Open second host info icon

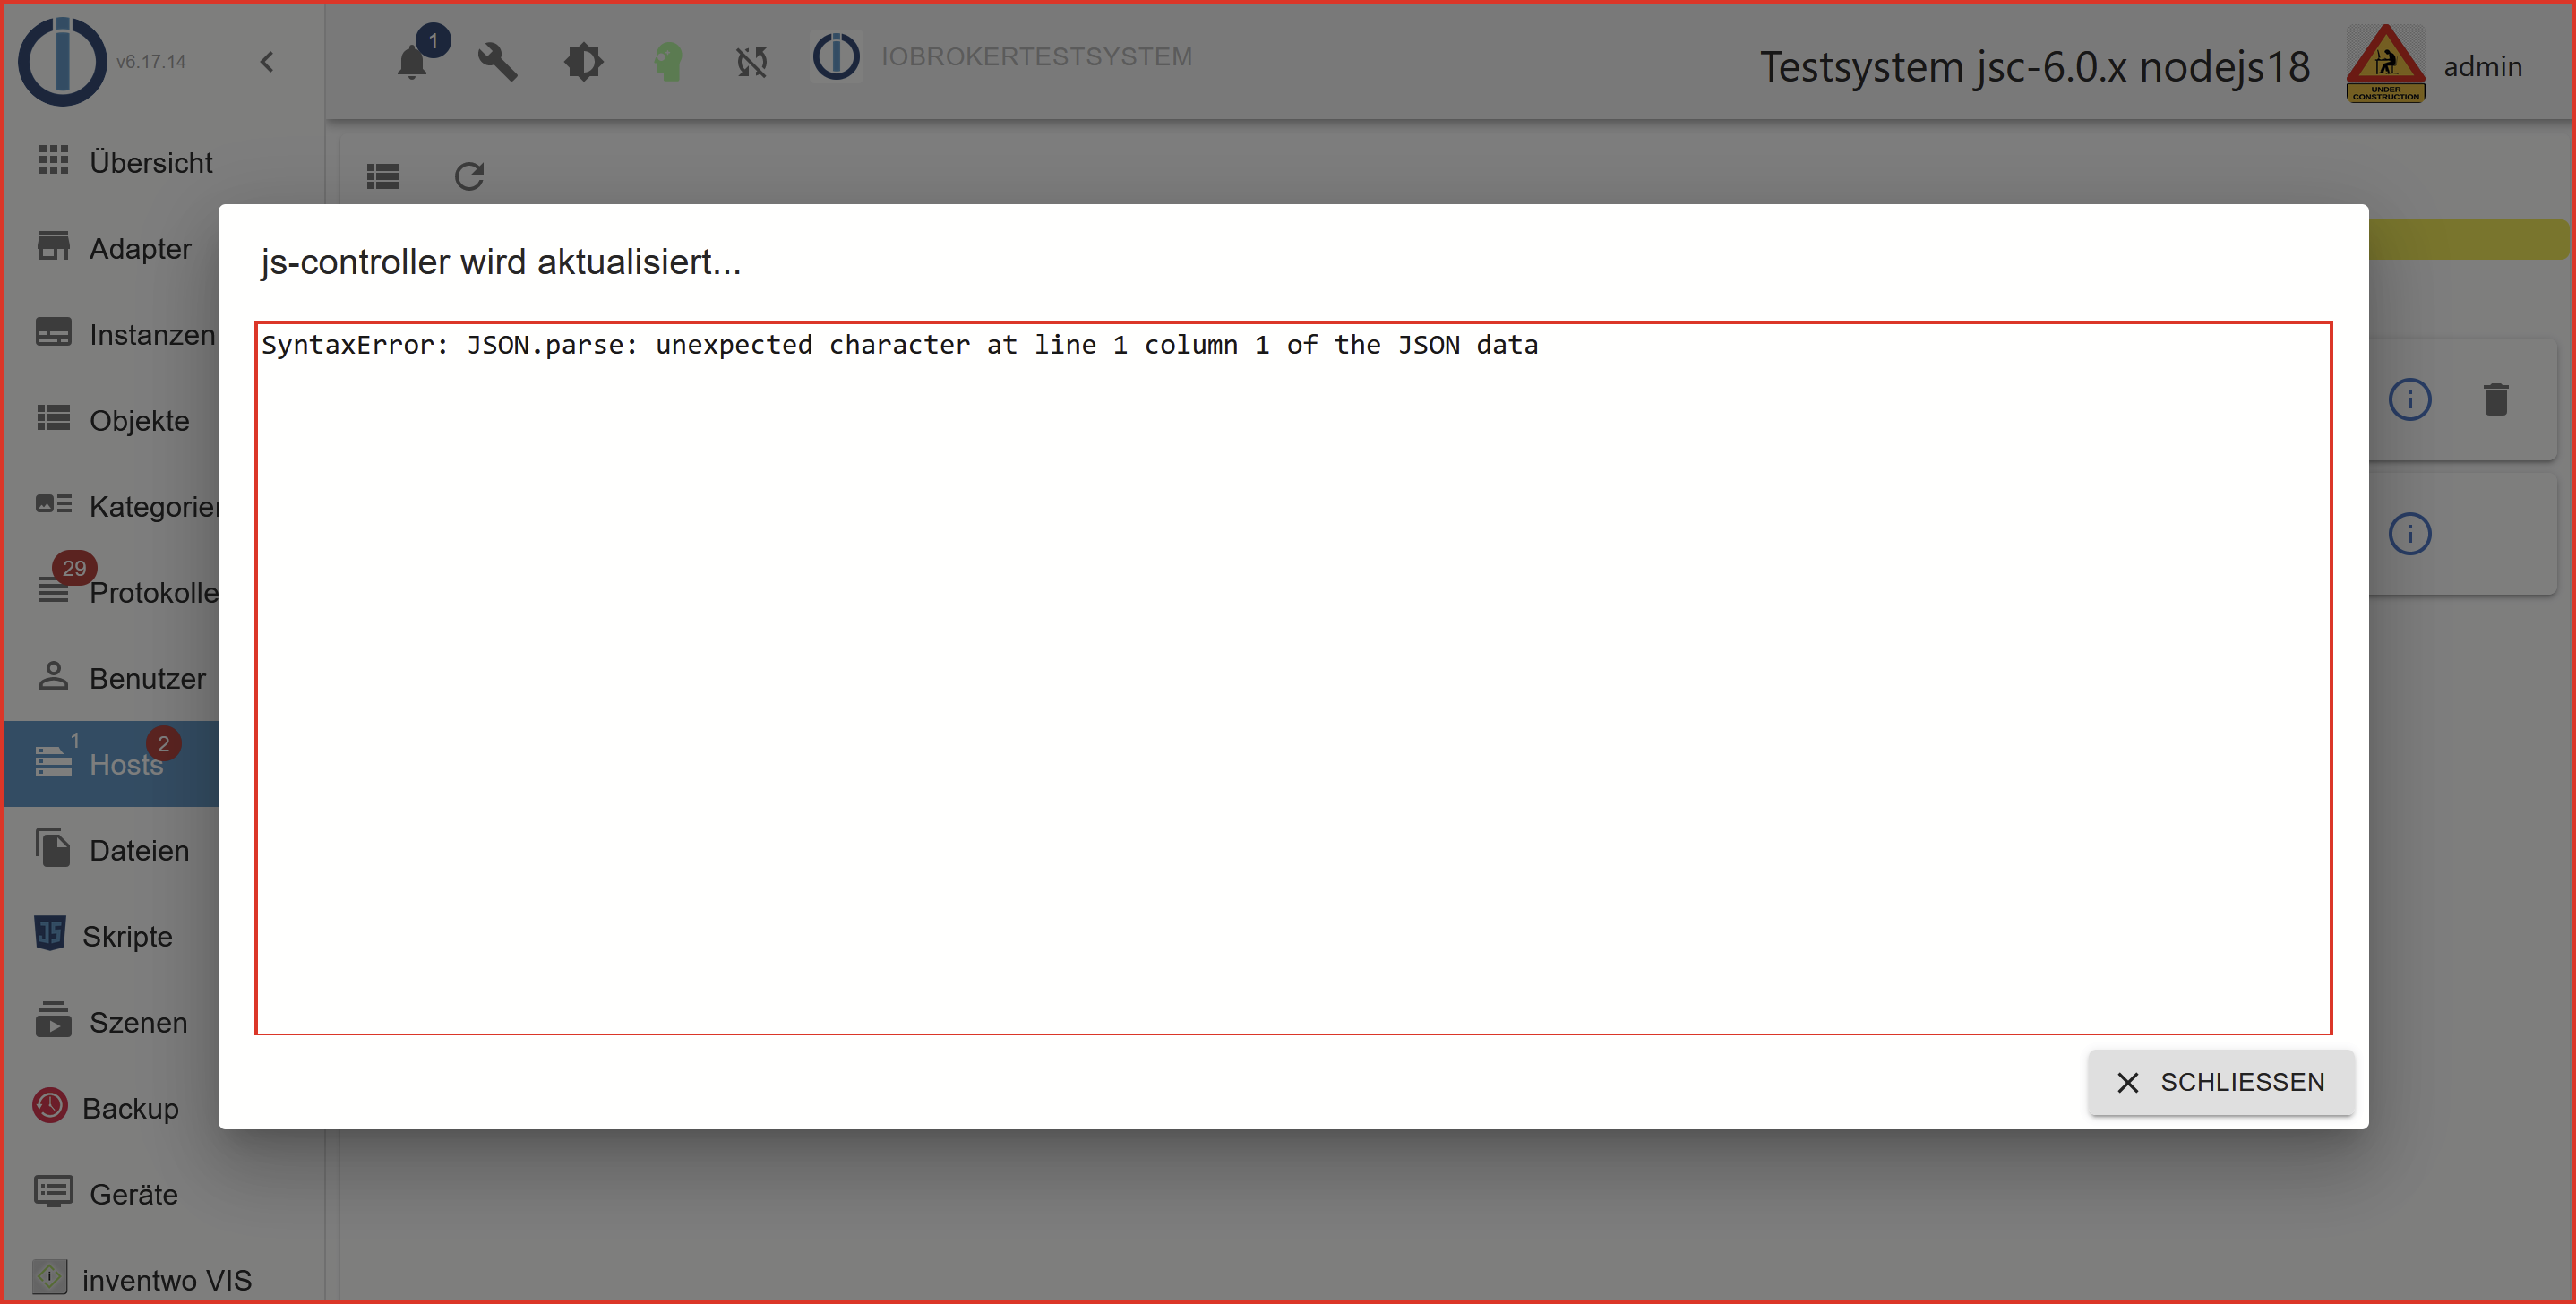[x=2409, y=534]
